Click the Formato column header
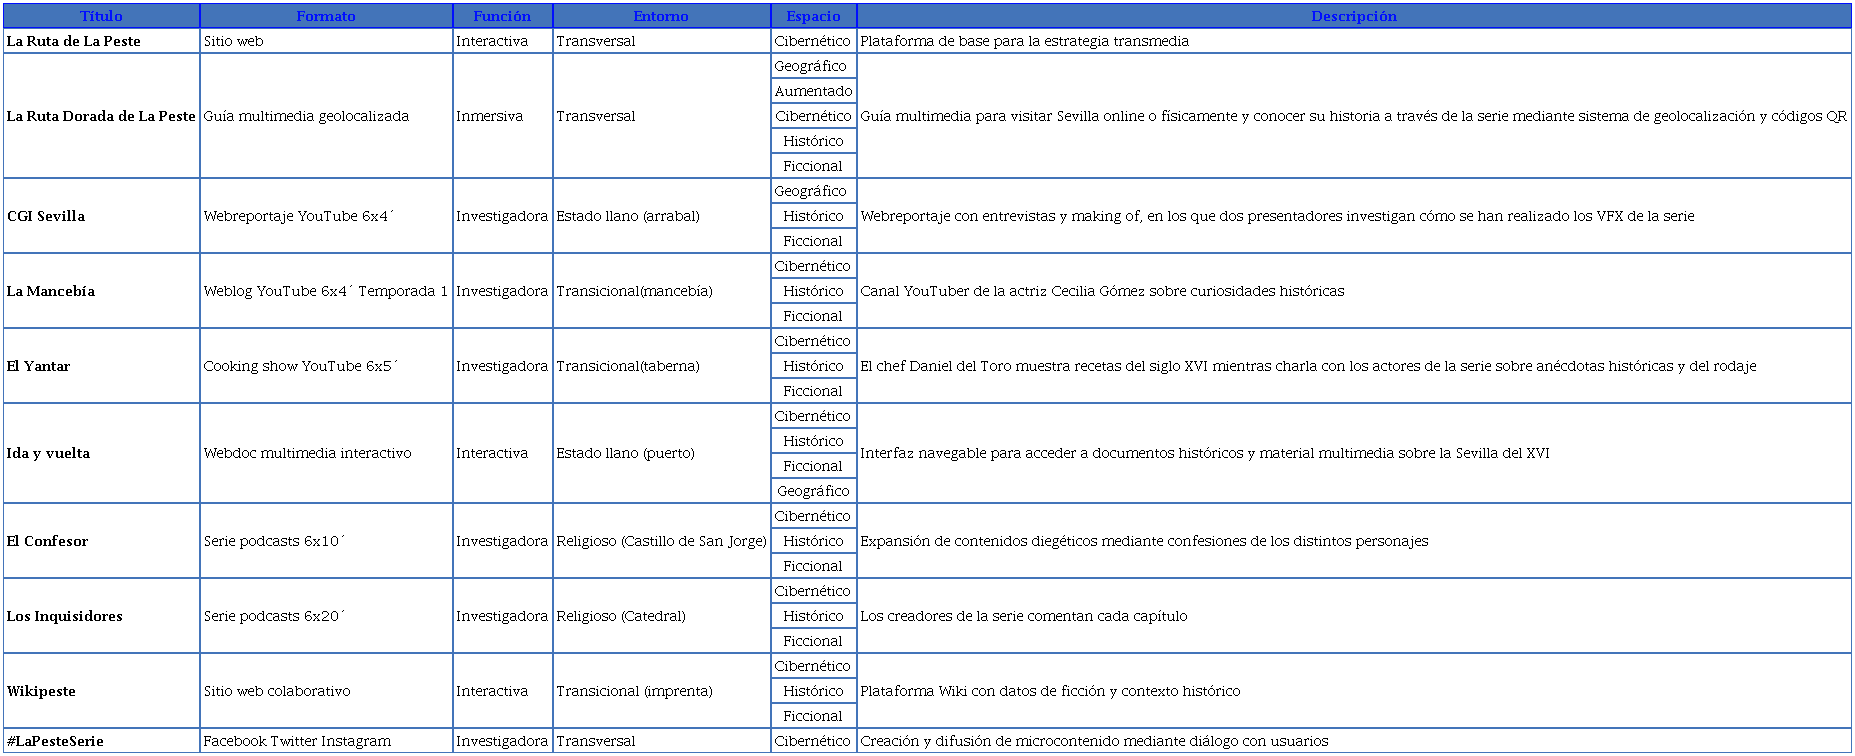Viewport: 1855px width, 756px height. (326, 16)
